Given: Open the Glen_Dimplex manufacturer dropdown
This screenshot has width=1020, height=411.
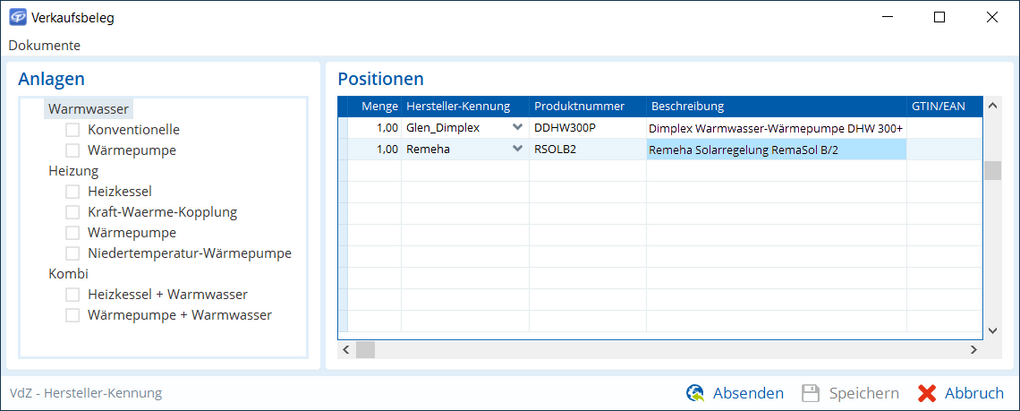Looking at the screenshot, I should [517, 128].
